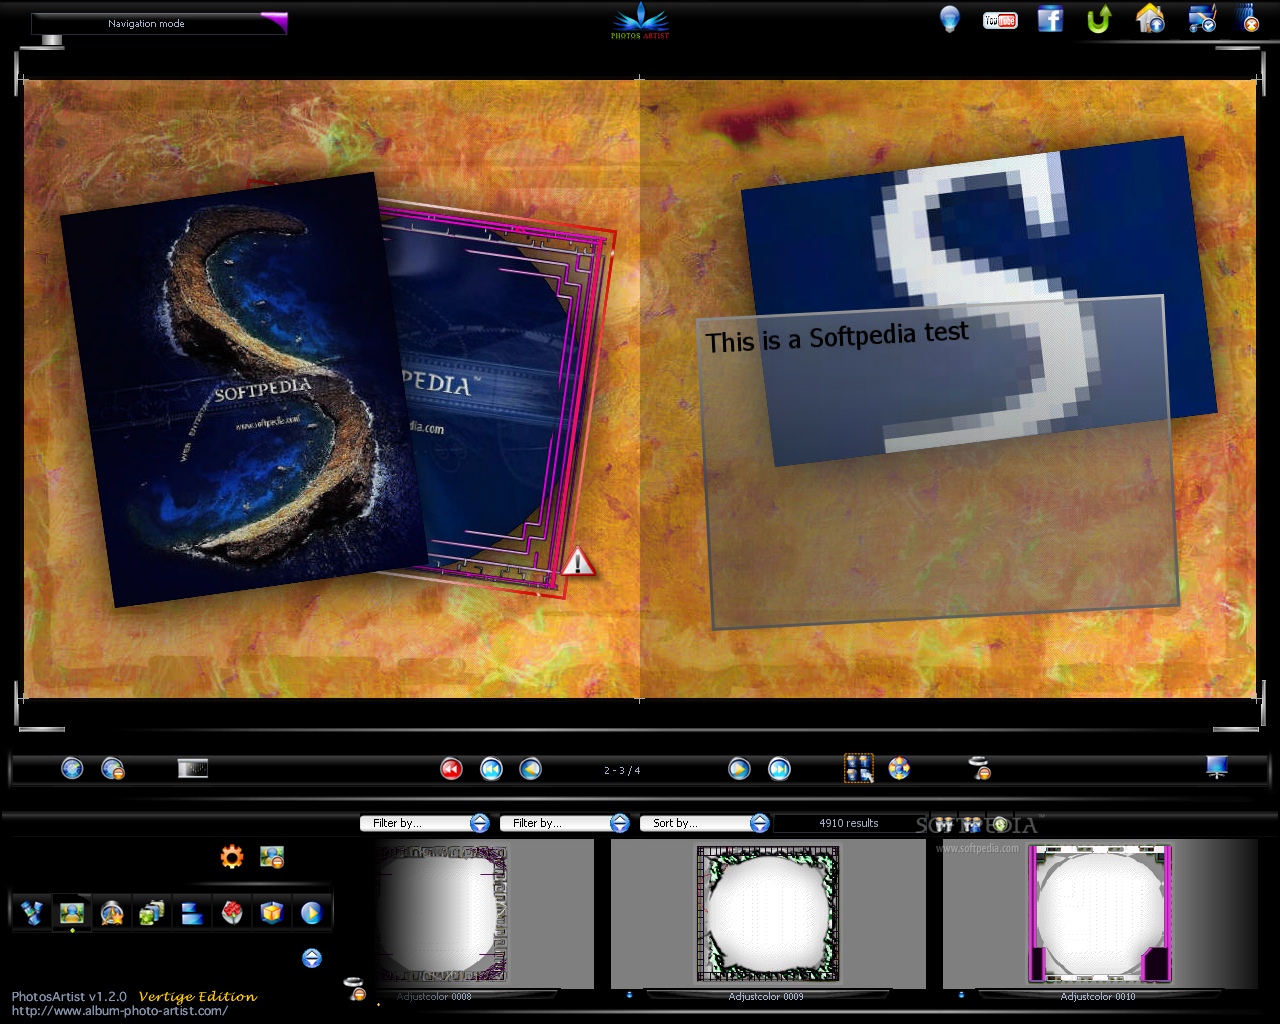Click the blue up-down stepper under toolbar
Viewport: 1280px width, 1024px height.
(x=312, y=958)
